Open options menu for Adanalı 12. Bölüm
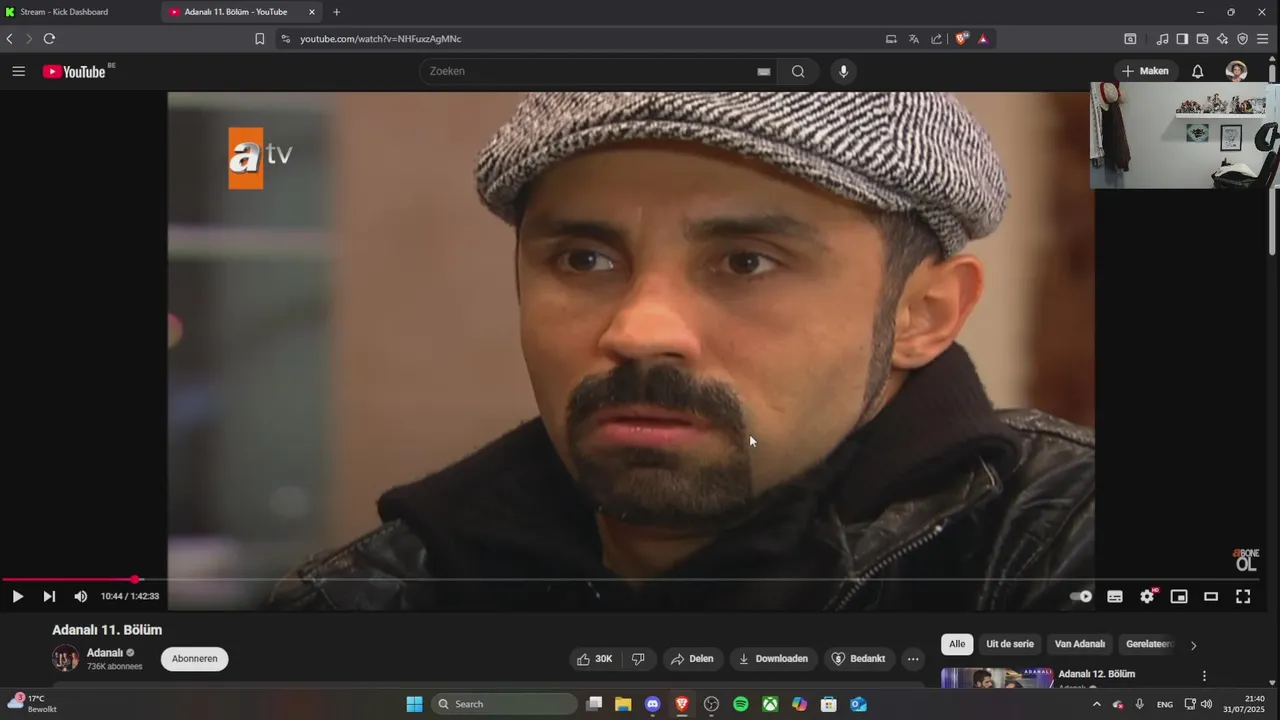This screenshot has width=1280, height=720. 1204,676
